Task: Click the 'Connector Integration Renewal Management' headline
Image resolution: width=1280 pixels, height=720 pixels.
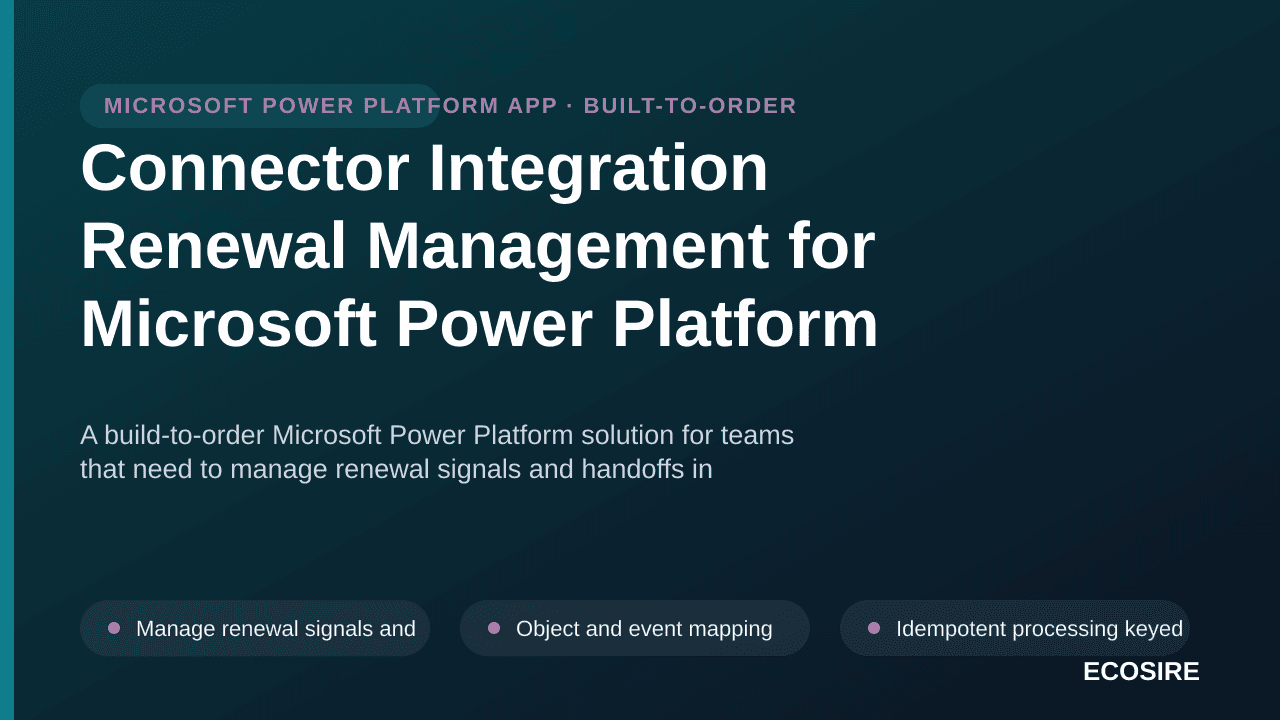Action: click(x=480, y=246)
